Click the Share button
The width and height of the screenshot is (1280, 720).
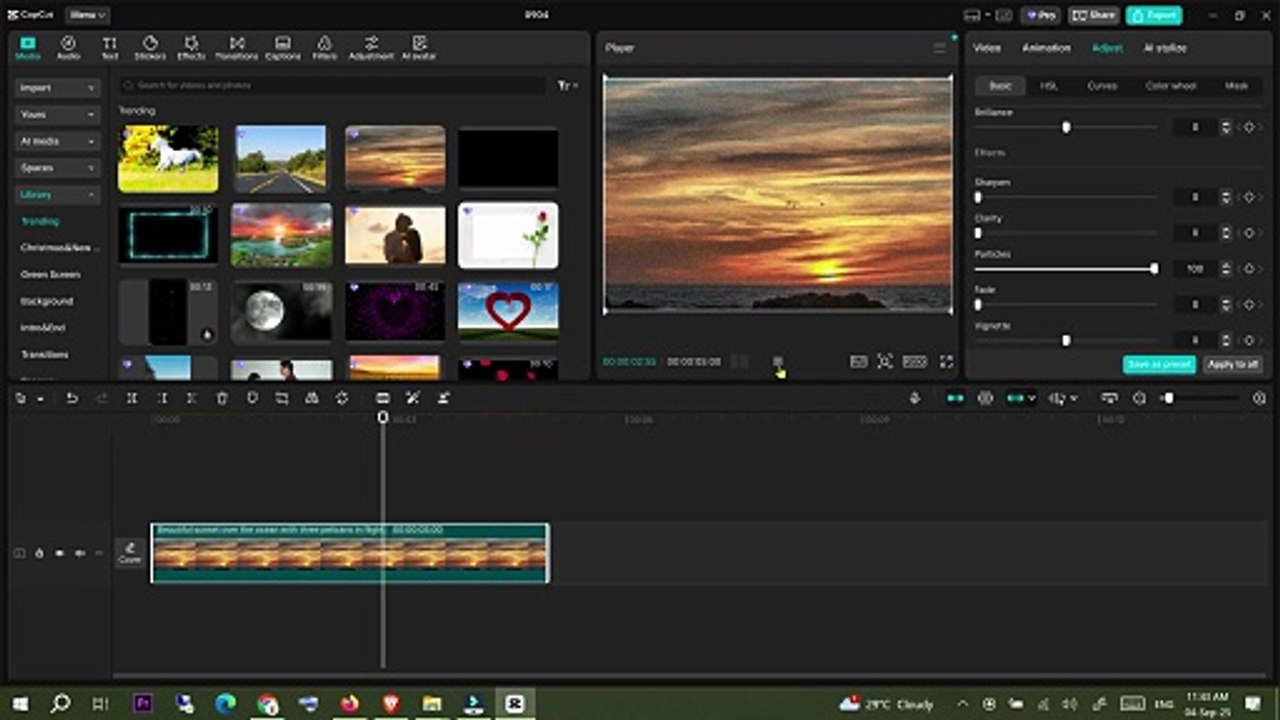[1093, 15]
